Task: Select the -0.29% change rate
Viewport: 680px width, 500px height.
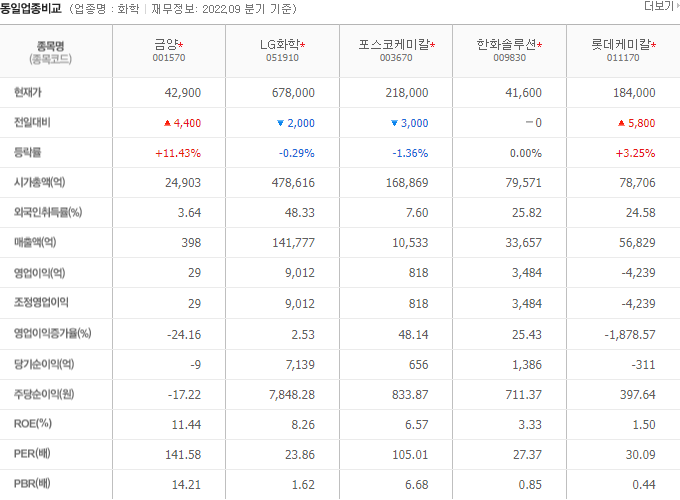Action: [x=297, y=153]
